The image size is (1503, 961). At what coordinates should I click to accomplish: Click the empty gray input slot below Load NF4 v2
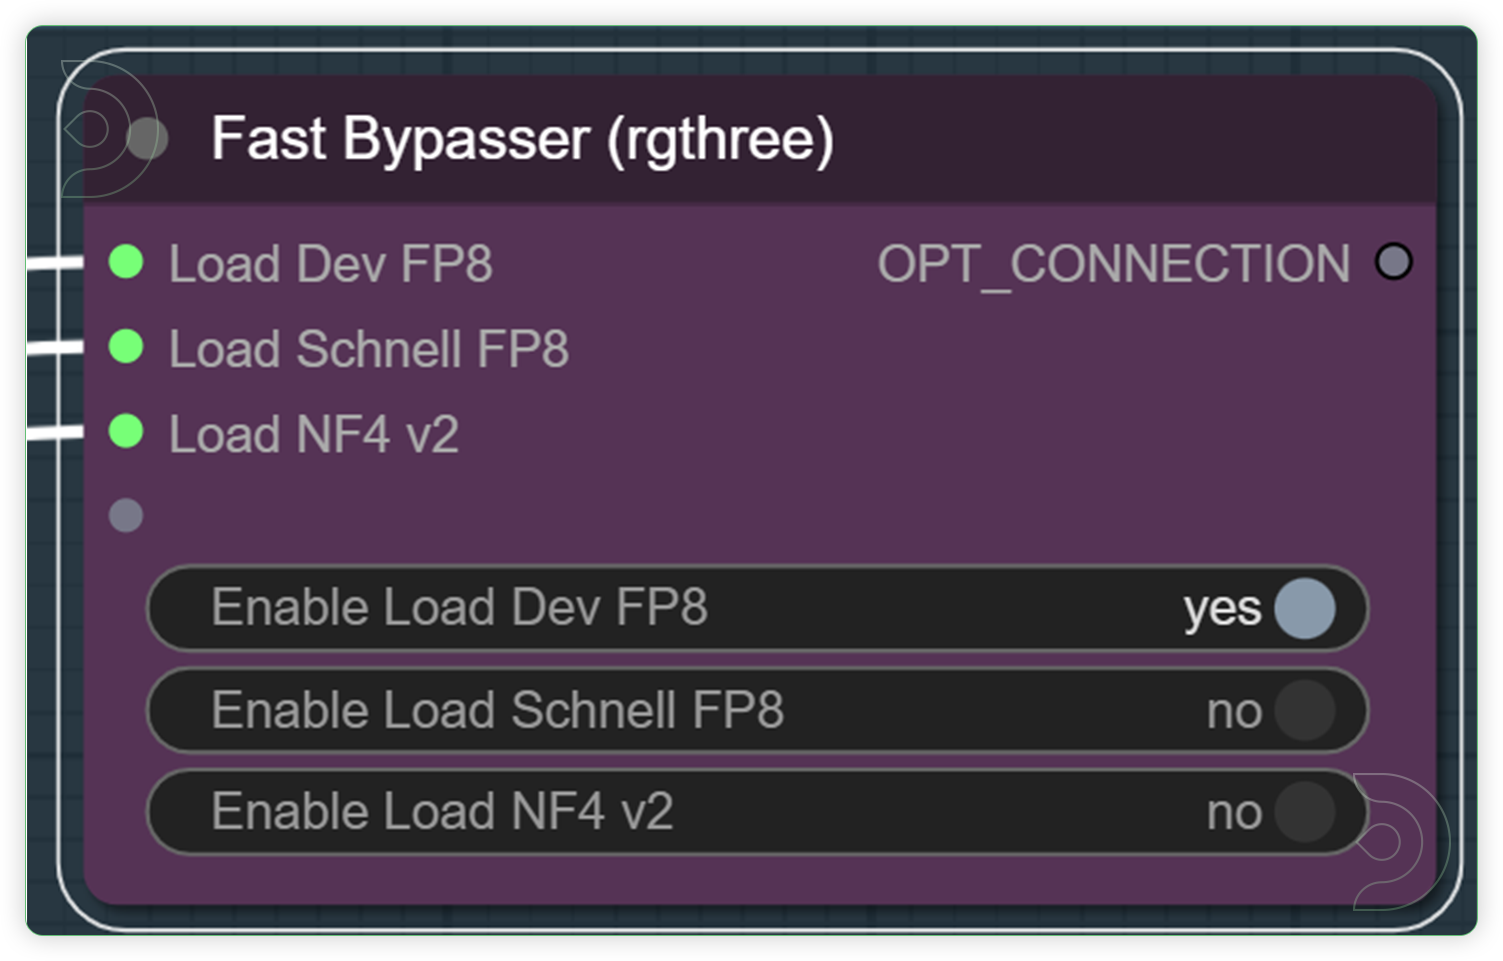tap(125, 514)
